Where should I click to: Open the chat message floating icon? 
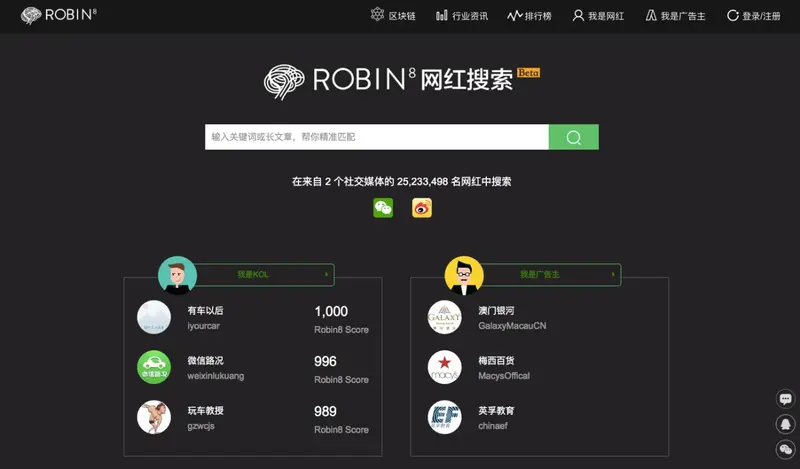point(786,399)
